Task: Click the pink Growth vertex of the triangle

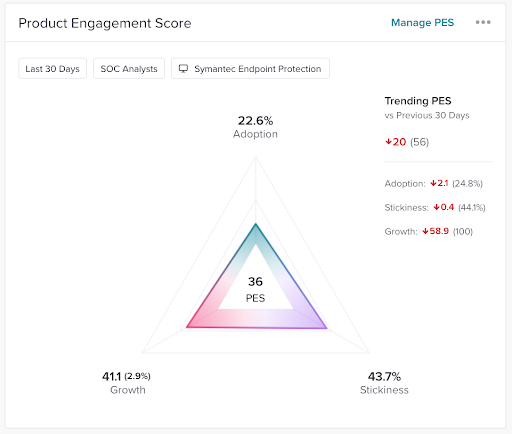Action: (x=187, y=327)
